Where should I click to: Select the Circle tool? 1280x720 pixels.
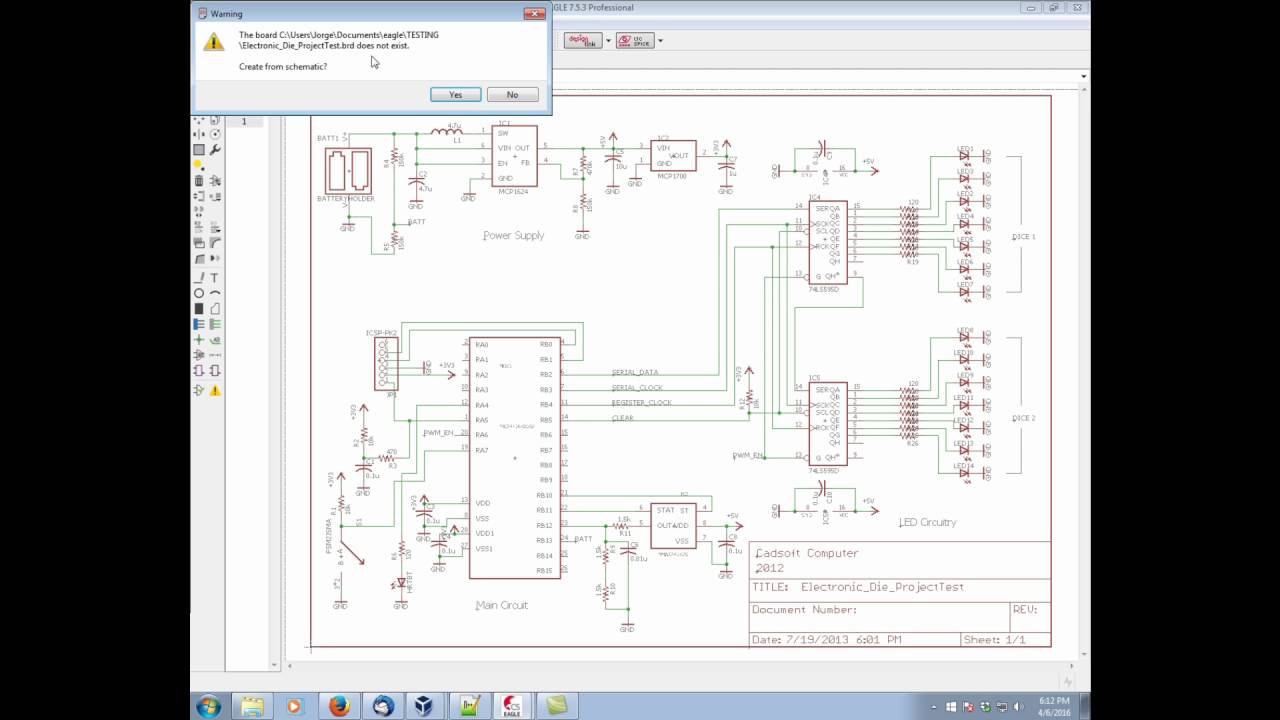pos(199,292)
